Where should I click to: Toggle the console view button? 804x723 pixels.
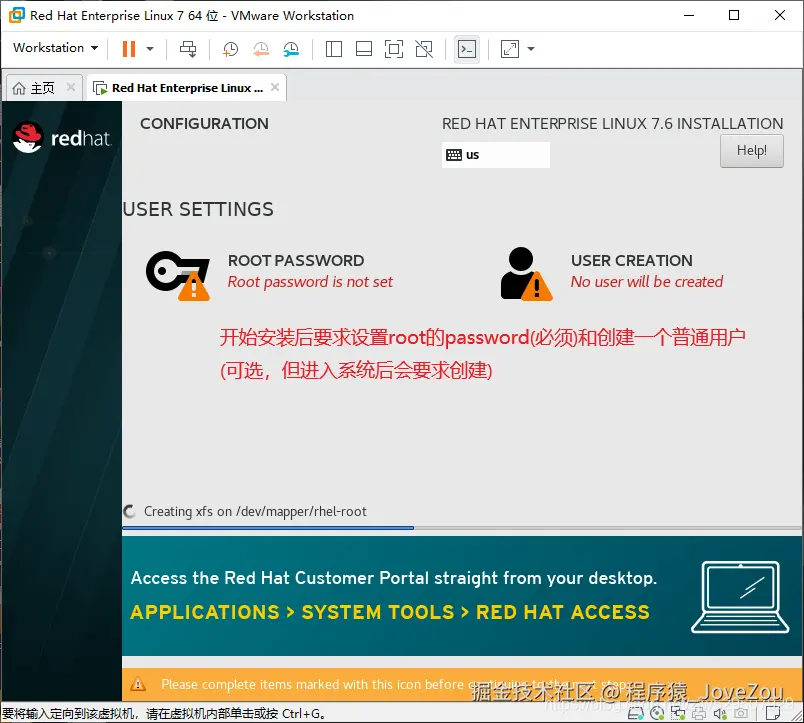coord(467,49)
